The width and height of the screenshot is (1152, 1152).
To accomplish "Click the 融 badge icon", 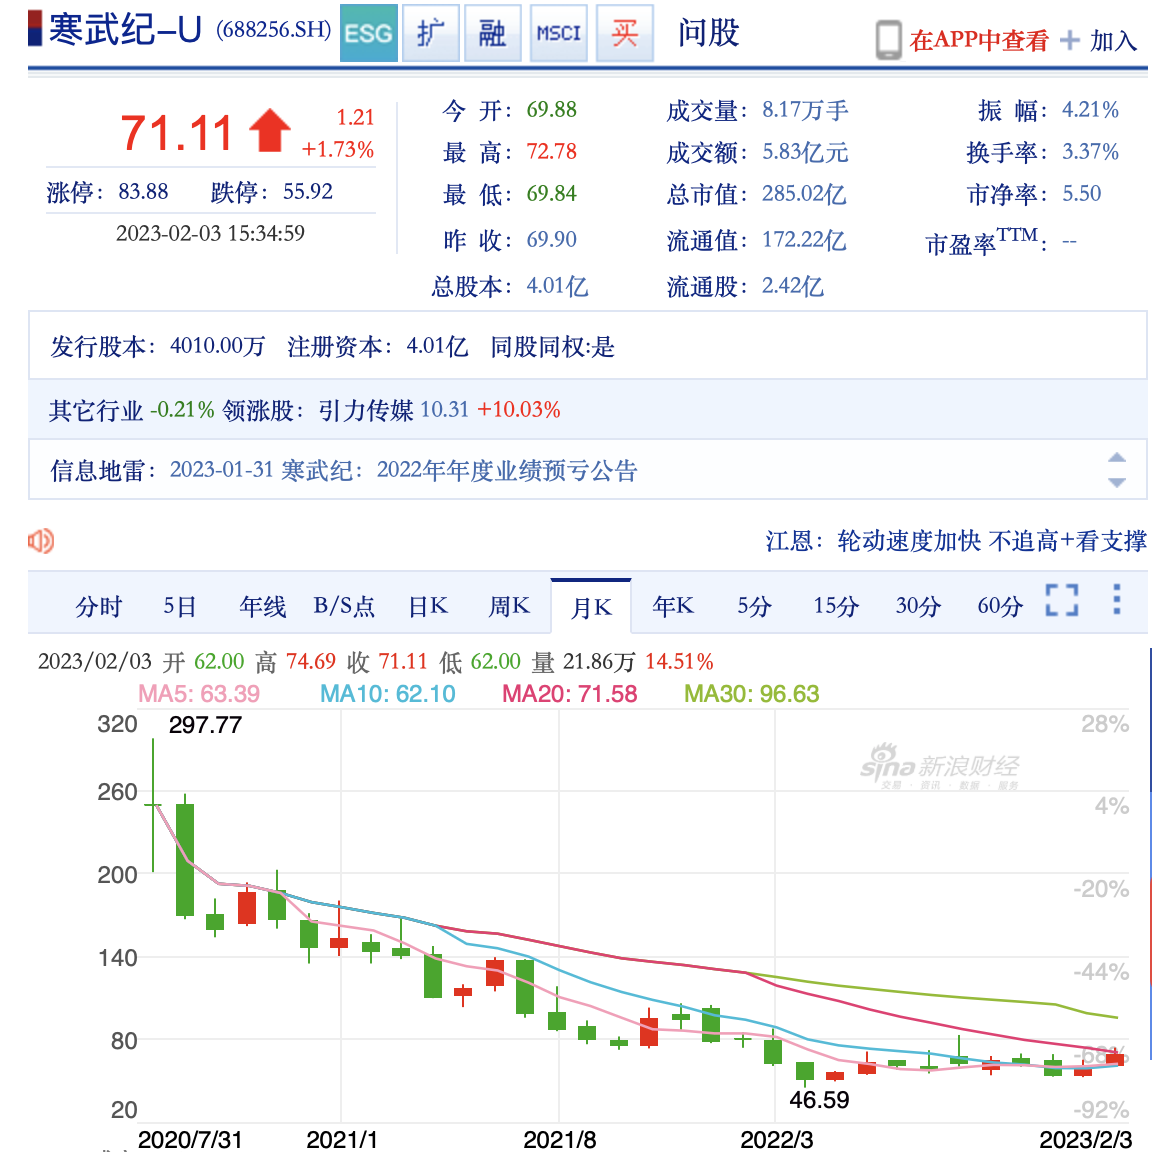I will click(493, 33).
